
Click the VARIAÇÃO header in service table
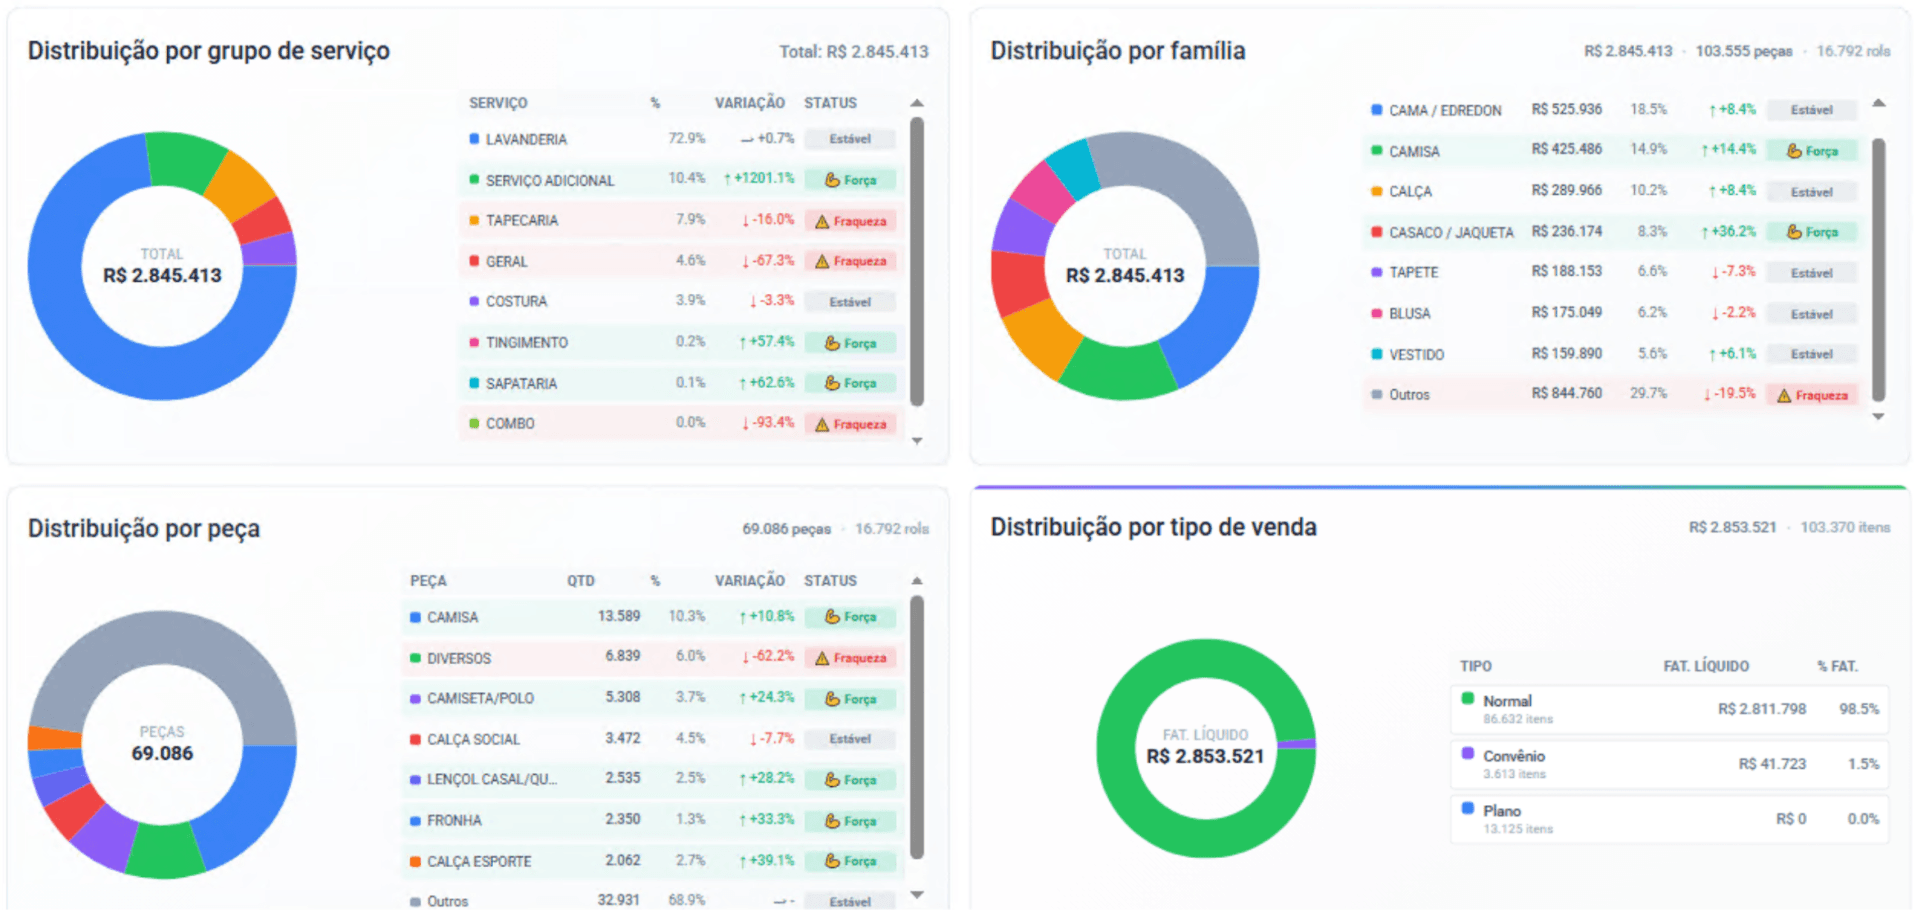tap(749, 103)
